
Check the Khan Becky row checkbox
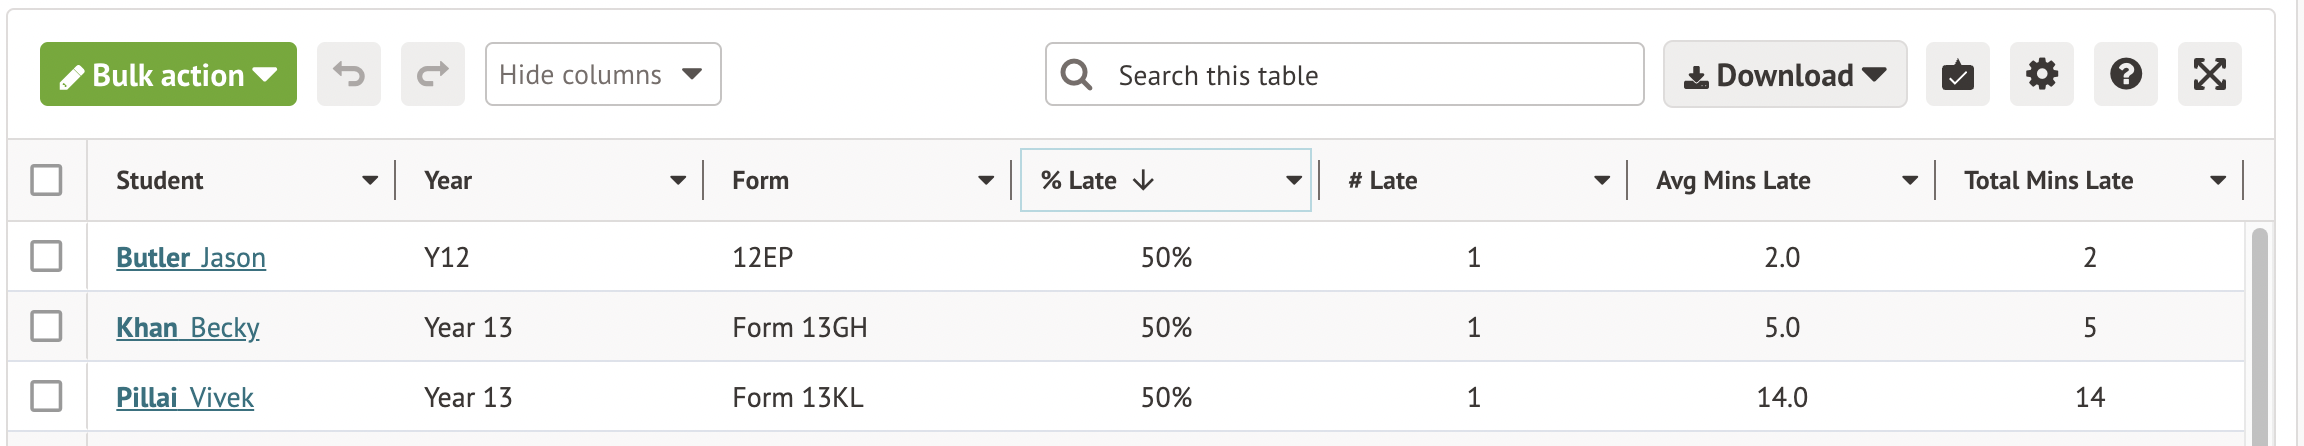[46, 326]
